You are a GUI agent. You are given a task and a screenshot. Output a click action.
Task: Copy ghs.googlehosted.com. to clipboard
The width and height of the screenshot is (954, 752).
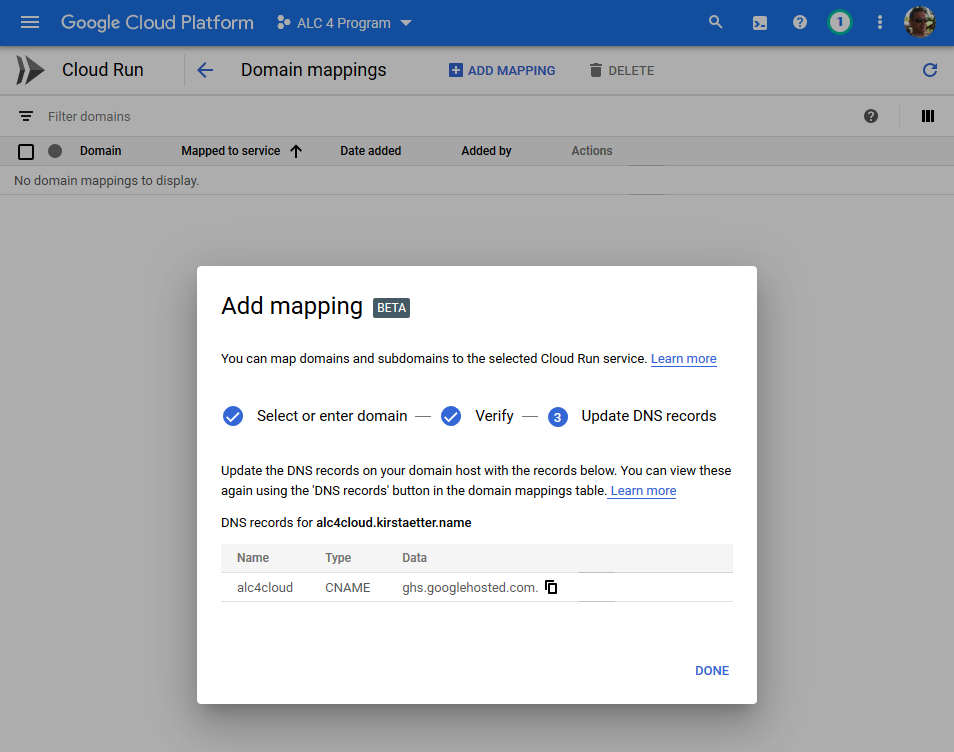(551, 587)
